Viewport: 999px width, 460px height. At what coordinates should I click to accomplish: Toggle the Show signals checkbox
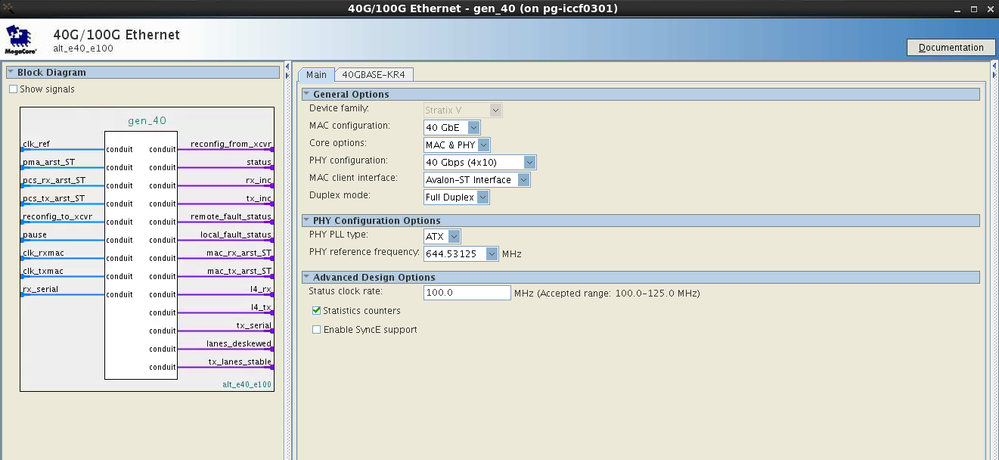(13, 89)
